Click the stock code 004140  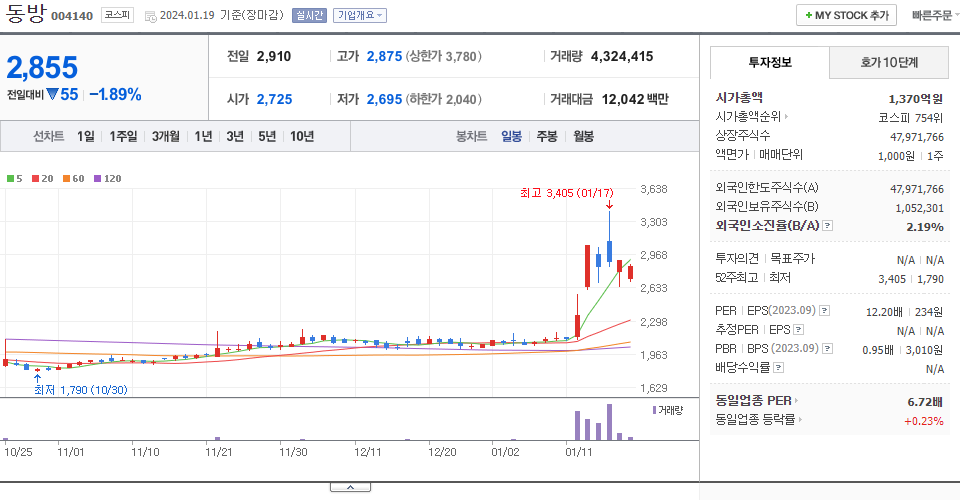point(72,17)
